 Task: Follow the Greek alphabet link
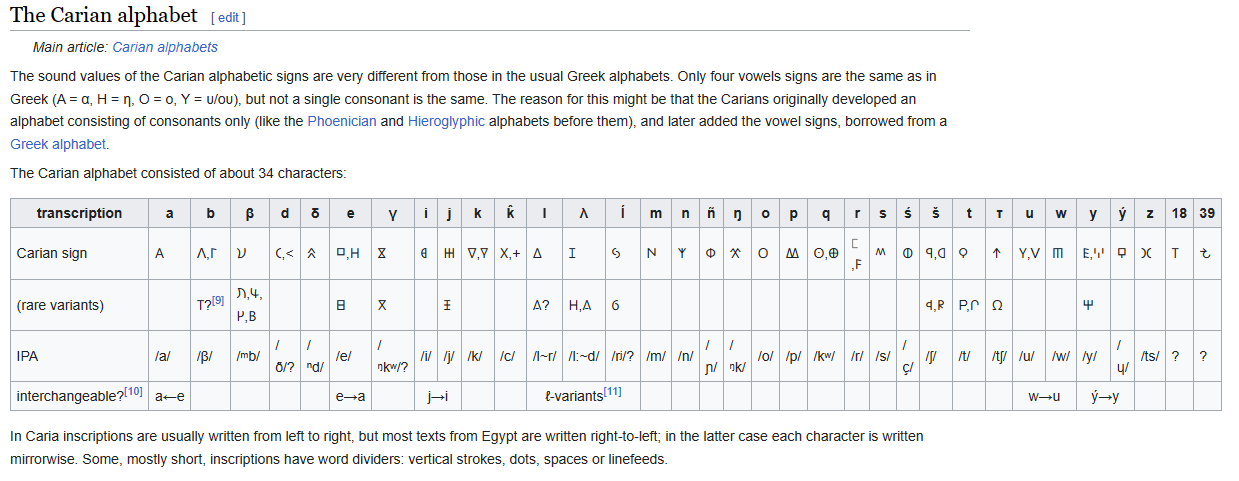(x=58, y=144)
